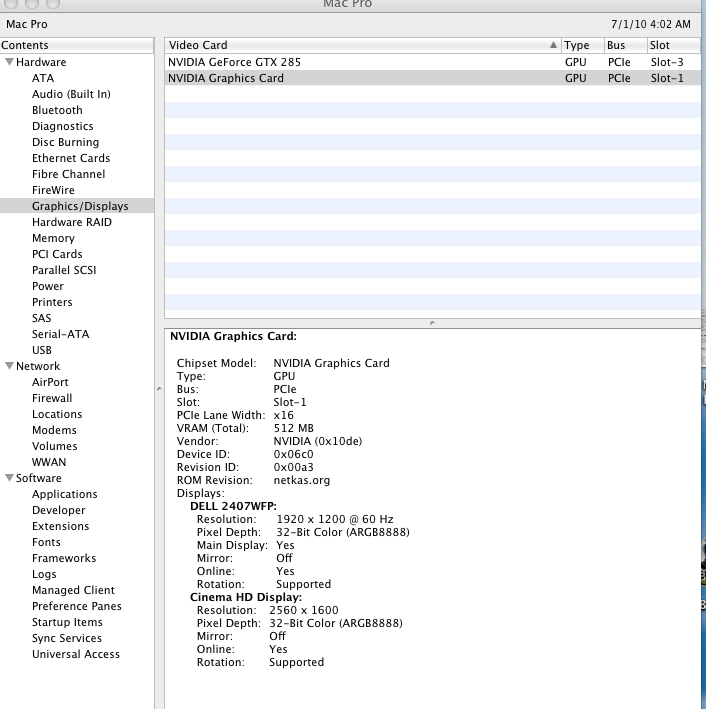Select Bluetooth in the sidebar
The width and height of the screenshot is (706, 709).
click(x=57, y=110)
